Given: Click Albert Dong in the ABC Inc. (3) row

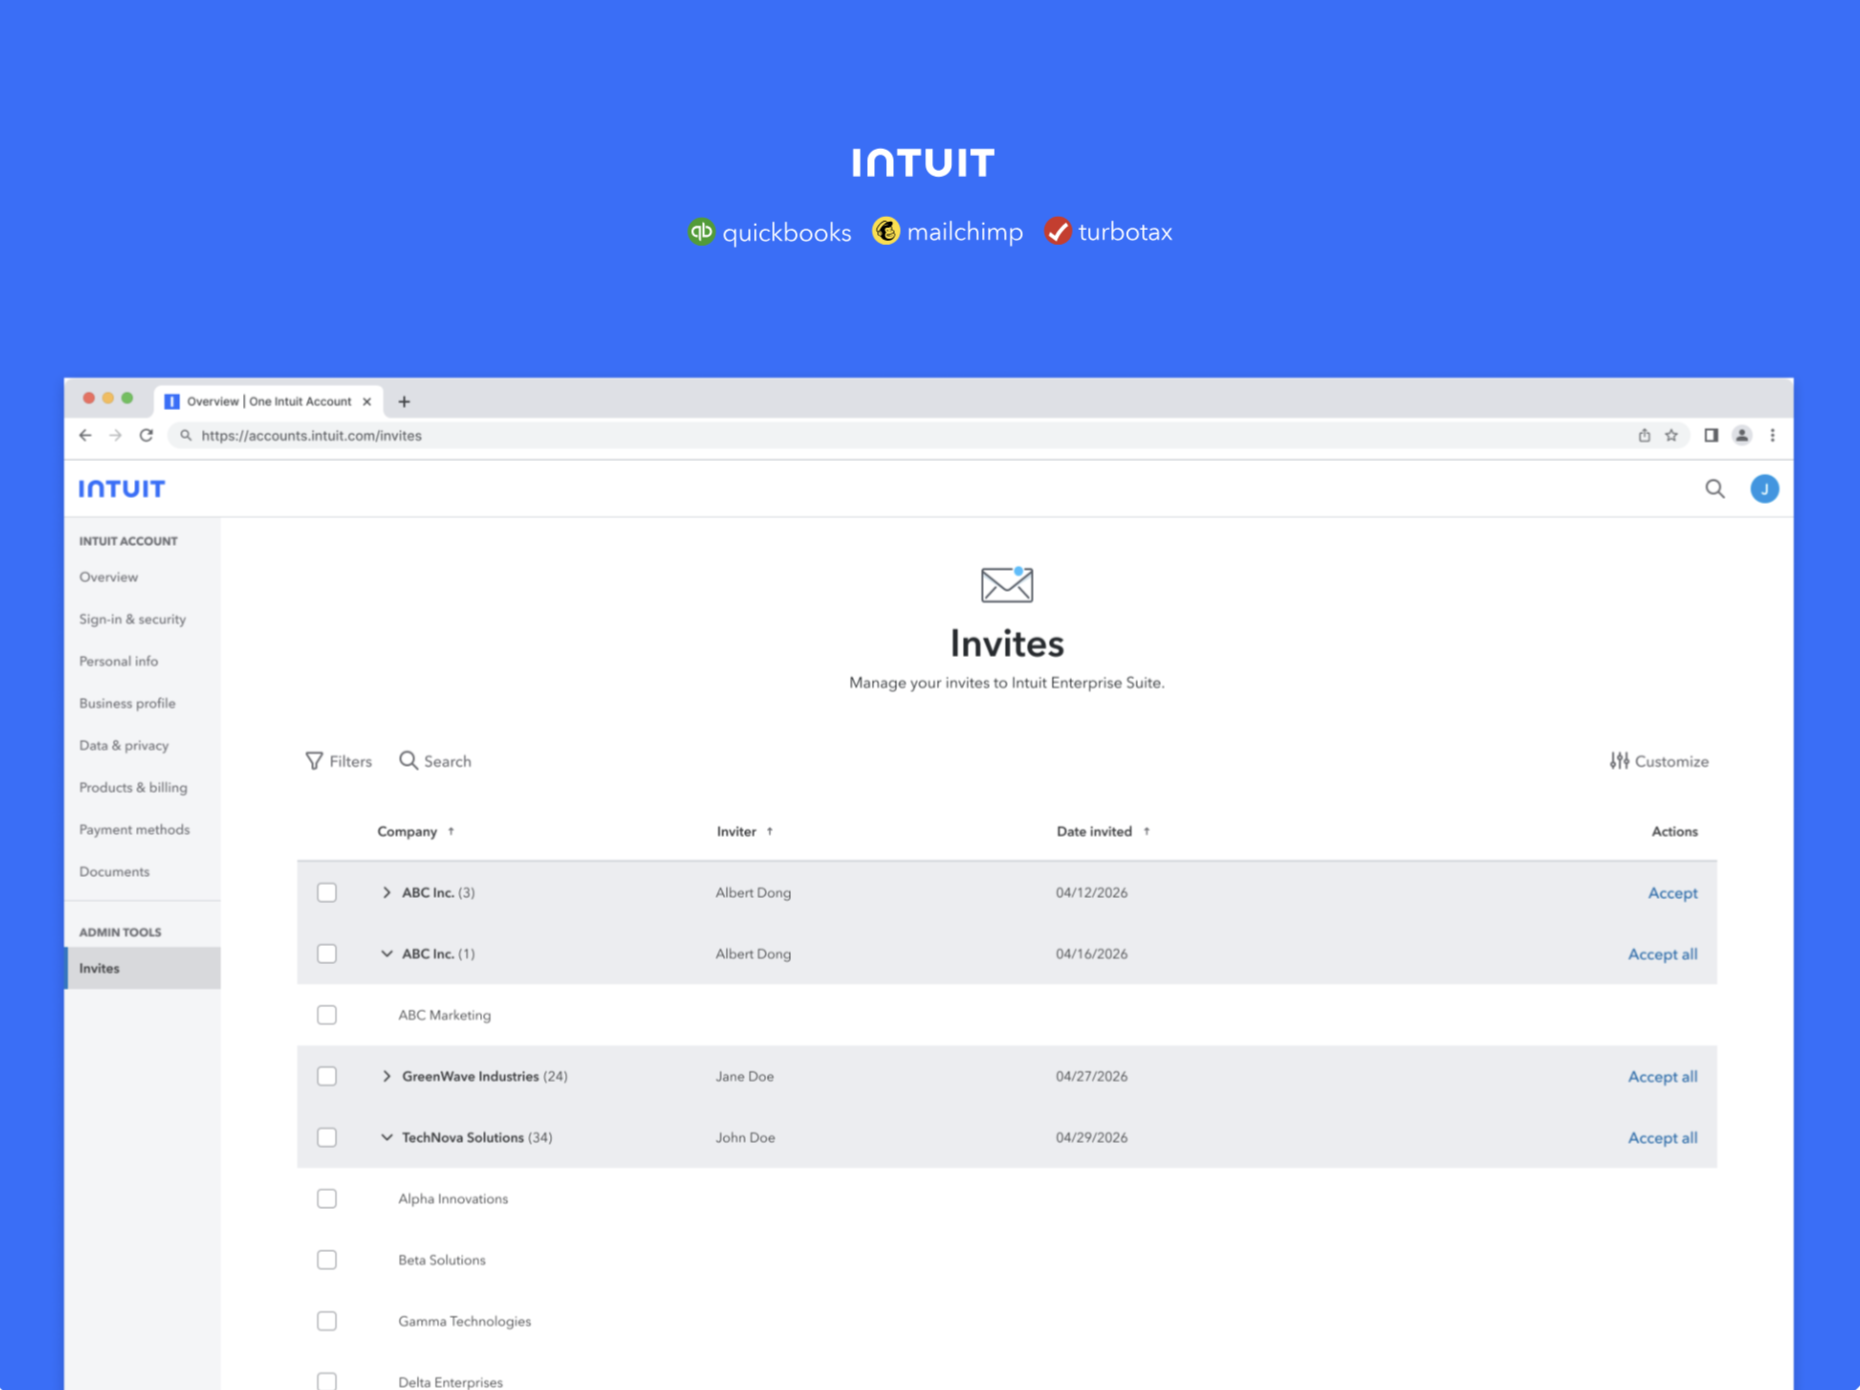Looking at the screenshot, I should (x=753, y=892).
